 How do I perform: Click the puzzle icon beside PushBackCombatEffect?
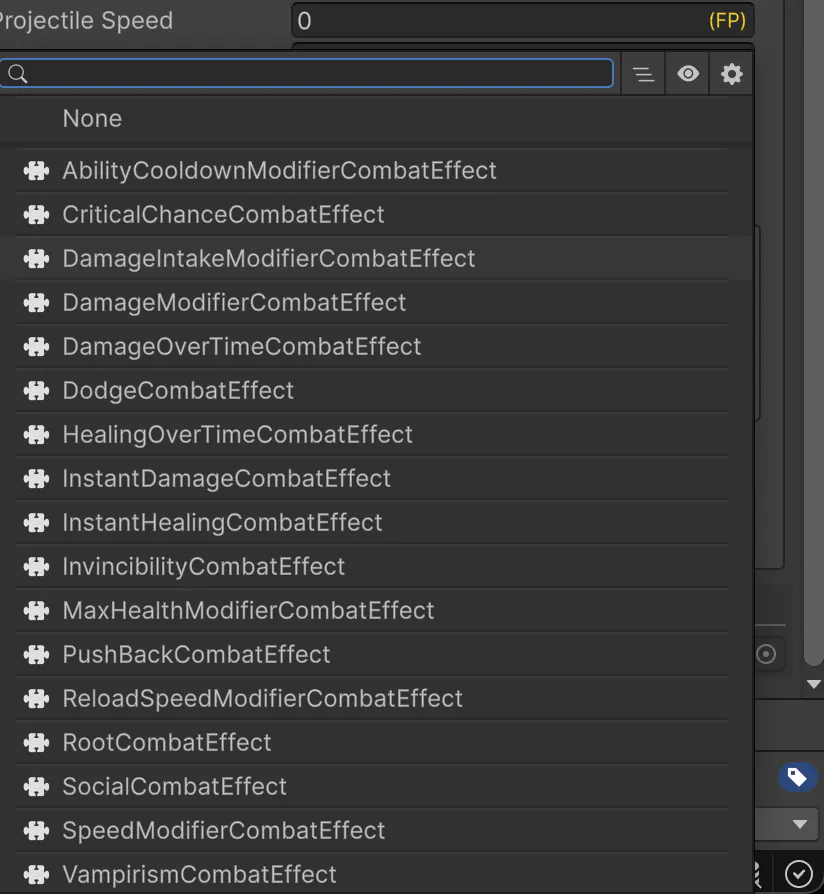click(36, 655)
